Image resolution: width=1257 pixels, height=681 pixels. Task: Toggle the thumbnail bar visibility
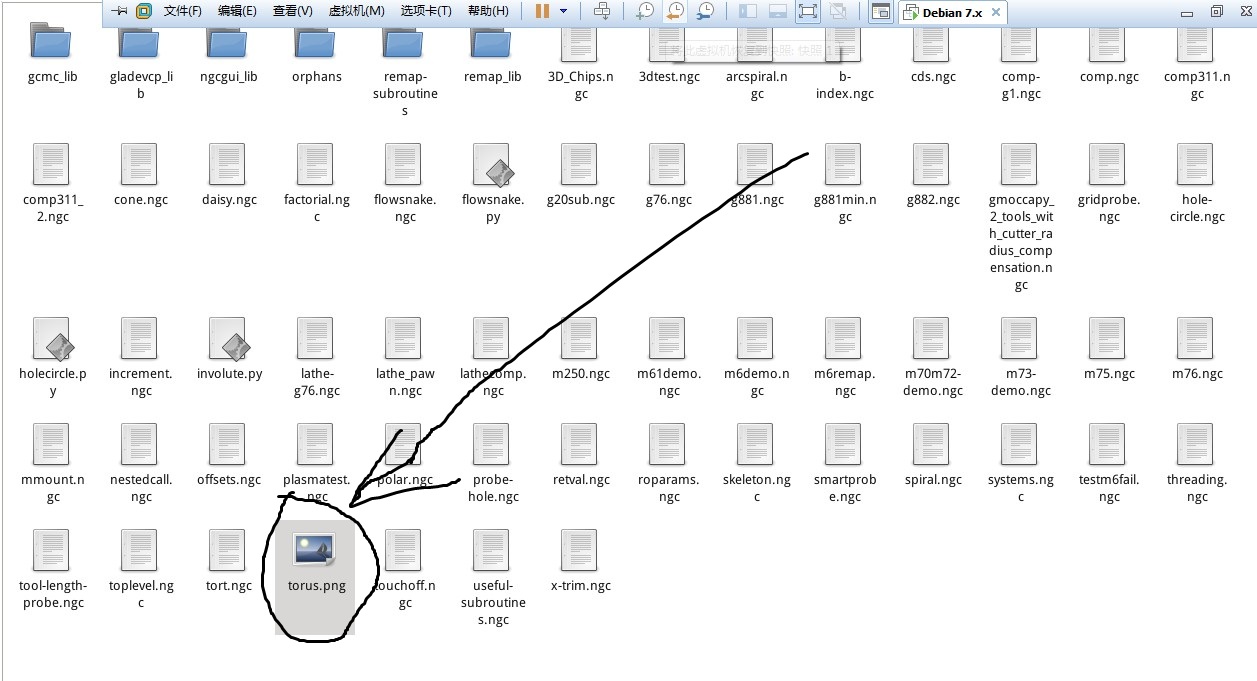777,11
